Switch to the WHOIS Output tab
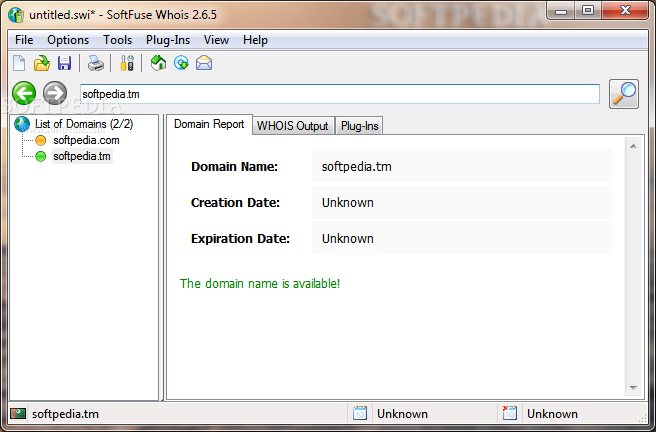Viewport: 656px width, 432px height. pyautogui.click(x=292, y=126)
